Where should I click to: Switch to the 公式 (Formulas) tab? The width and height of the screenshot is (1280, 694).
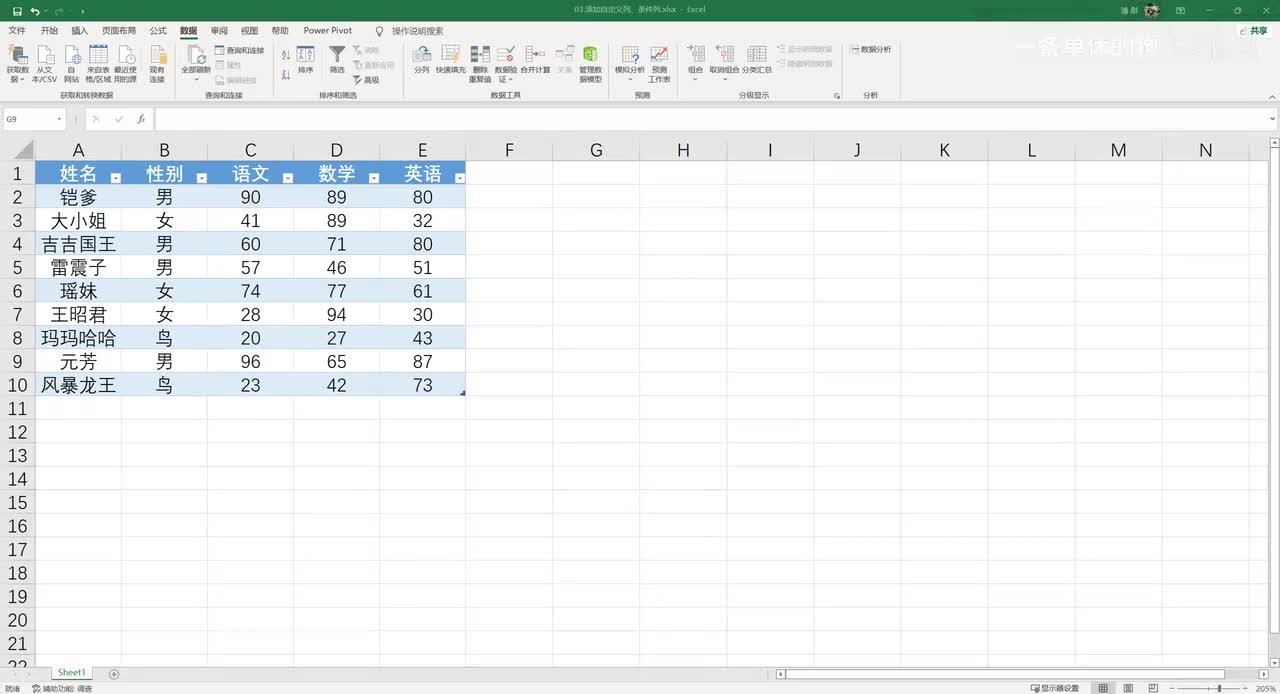[158, 31]
